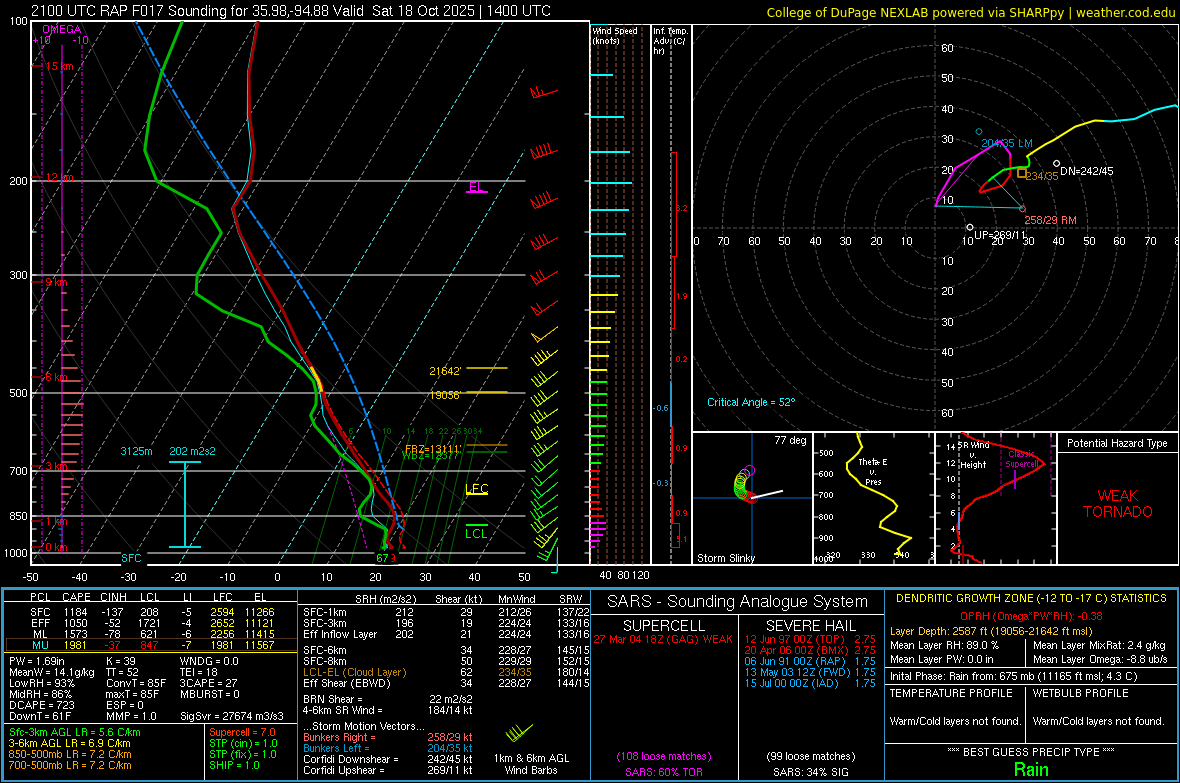
Task: Click the 'SARS: 34% SIG' text
Action: pyautogui.click(x=810, y=772)
